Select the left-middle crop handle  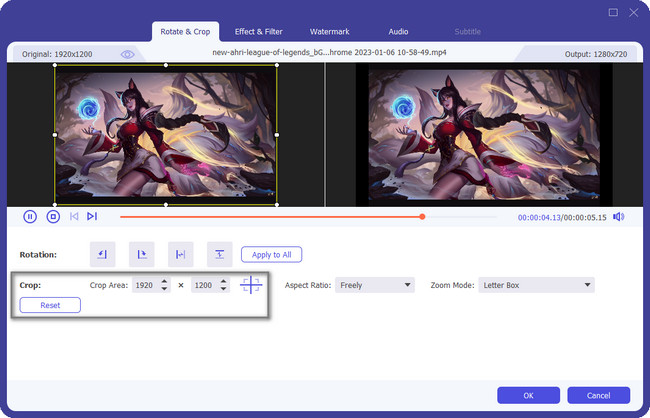tap(55, 135)
